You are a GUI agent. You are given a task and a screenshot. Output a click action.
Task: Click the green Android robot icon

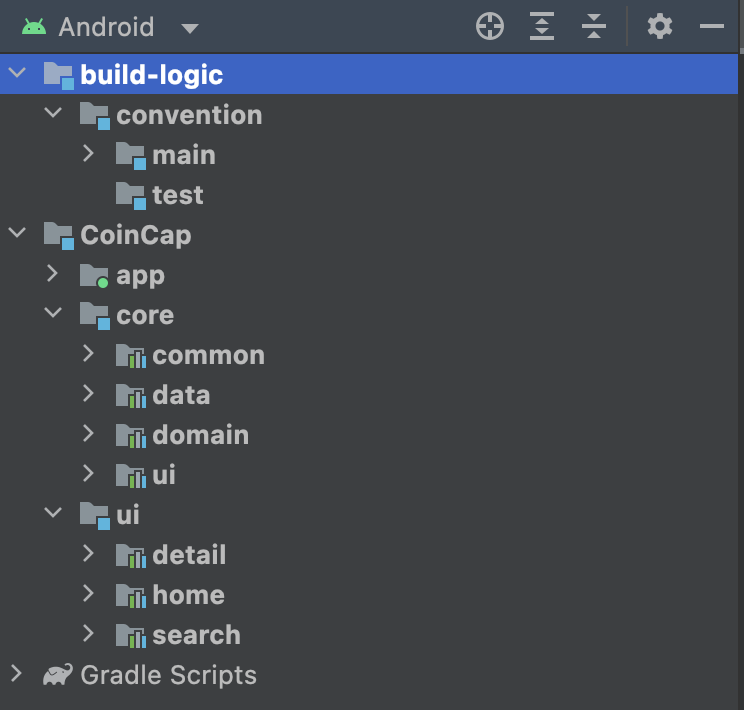34,27
